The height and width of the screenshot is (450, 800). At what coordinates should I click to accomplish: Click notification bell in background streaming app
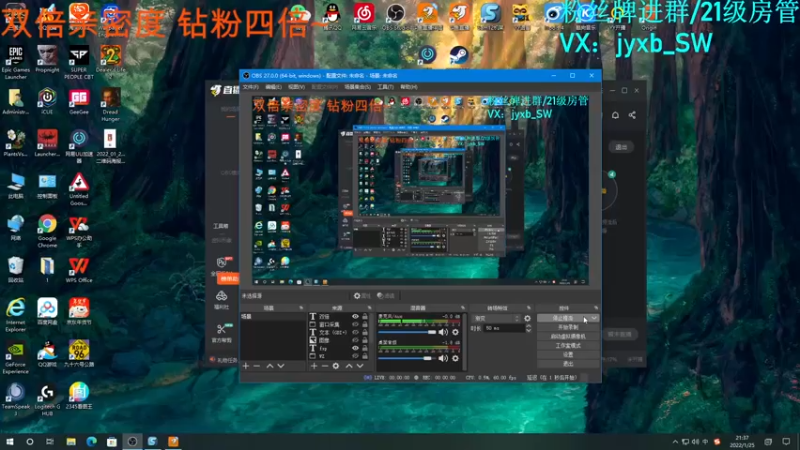[615, 115]
